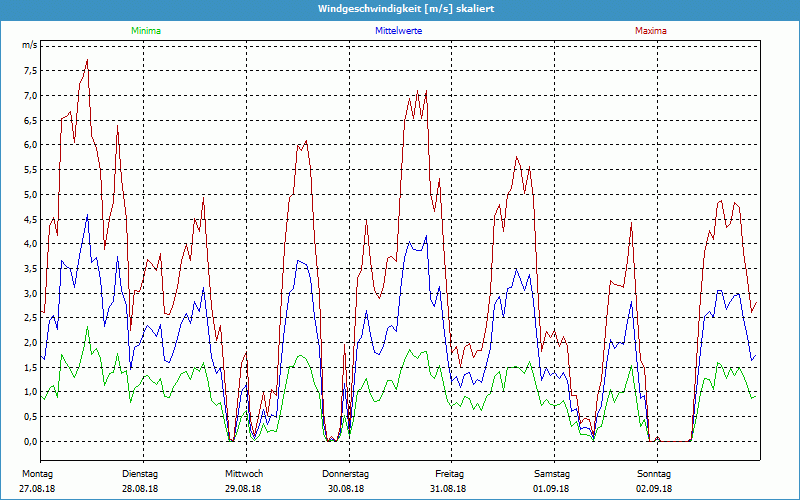The image size is (800, 500).
Task: Click the 4,0 y-axis value
Action: click(30, 244)
